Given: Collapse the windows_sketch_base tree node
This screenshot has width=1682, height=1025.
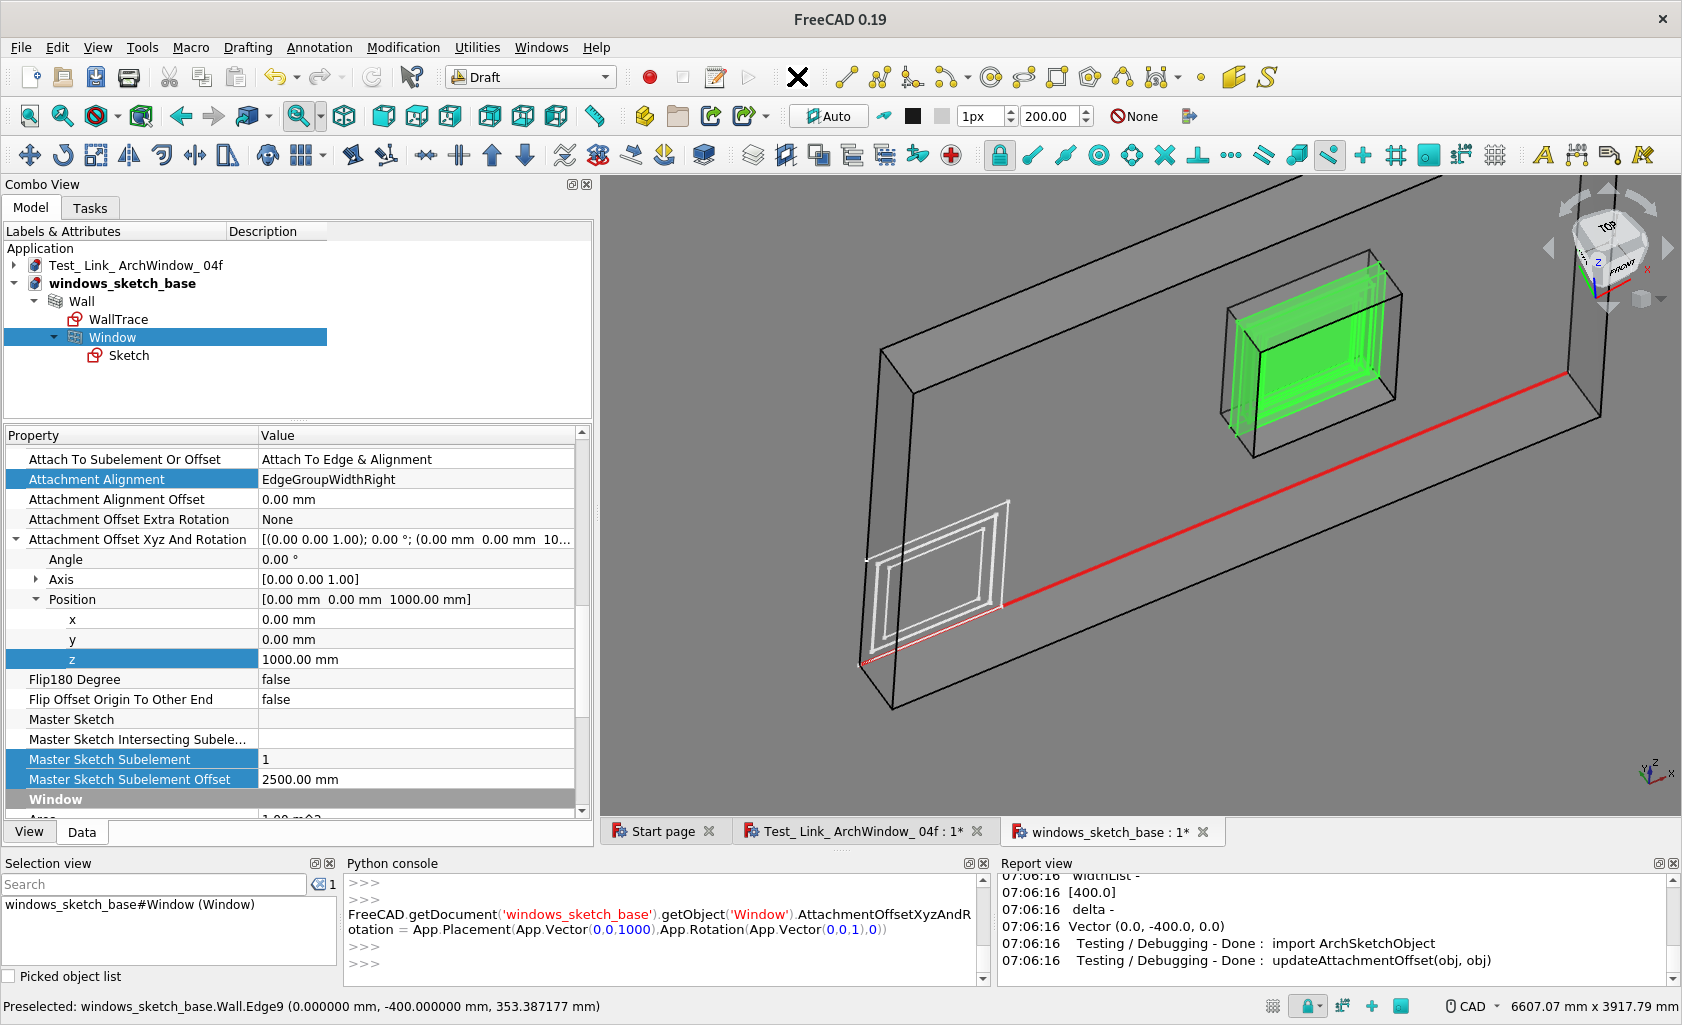Looking at the screenshot, I should (14, 284).
